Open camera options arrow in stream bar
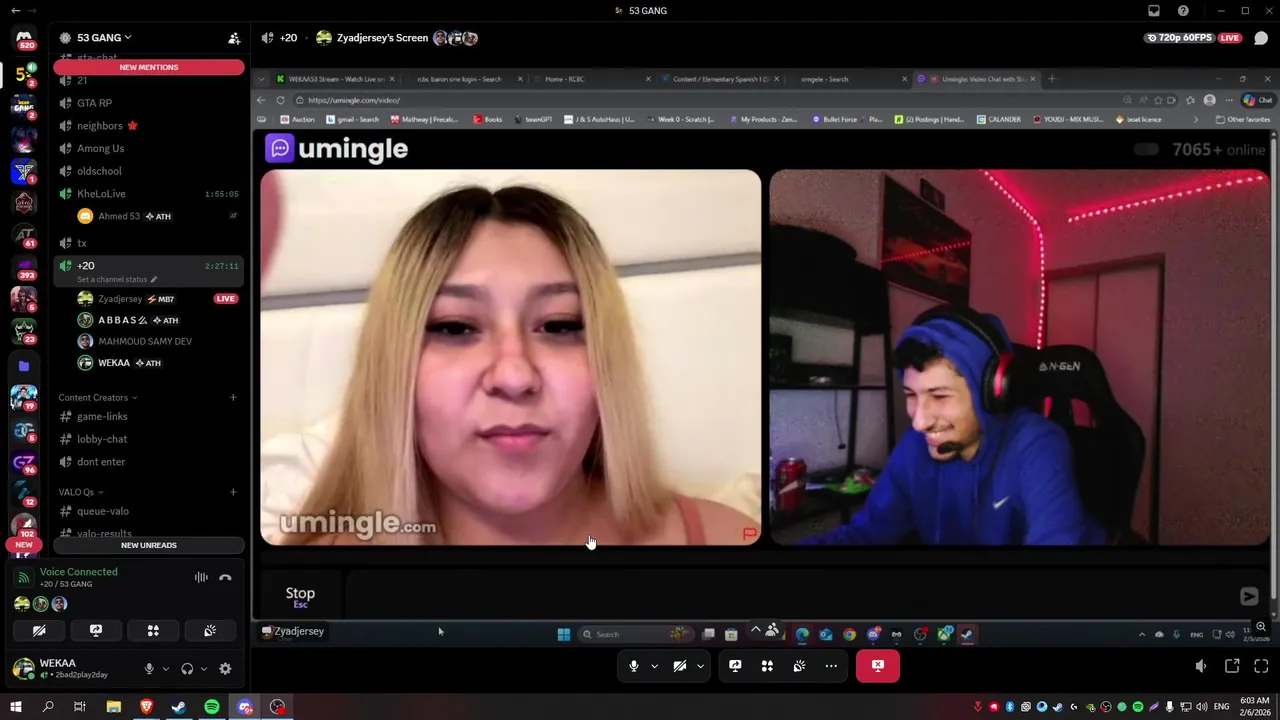1280x720 pixels. [700, 666]
